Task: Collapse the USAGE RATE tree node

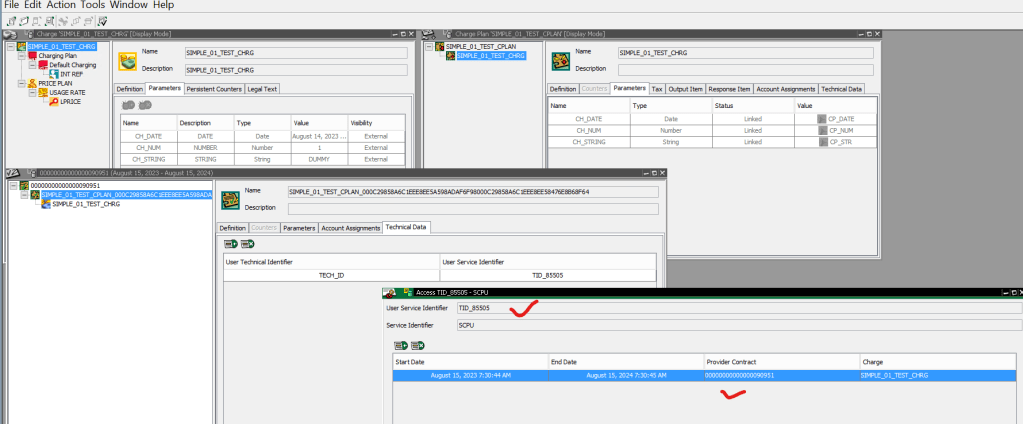Action: point(32,93)
